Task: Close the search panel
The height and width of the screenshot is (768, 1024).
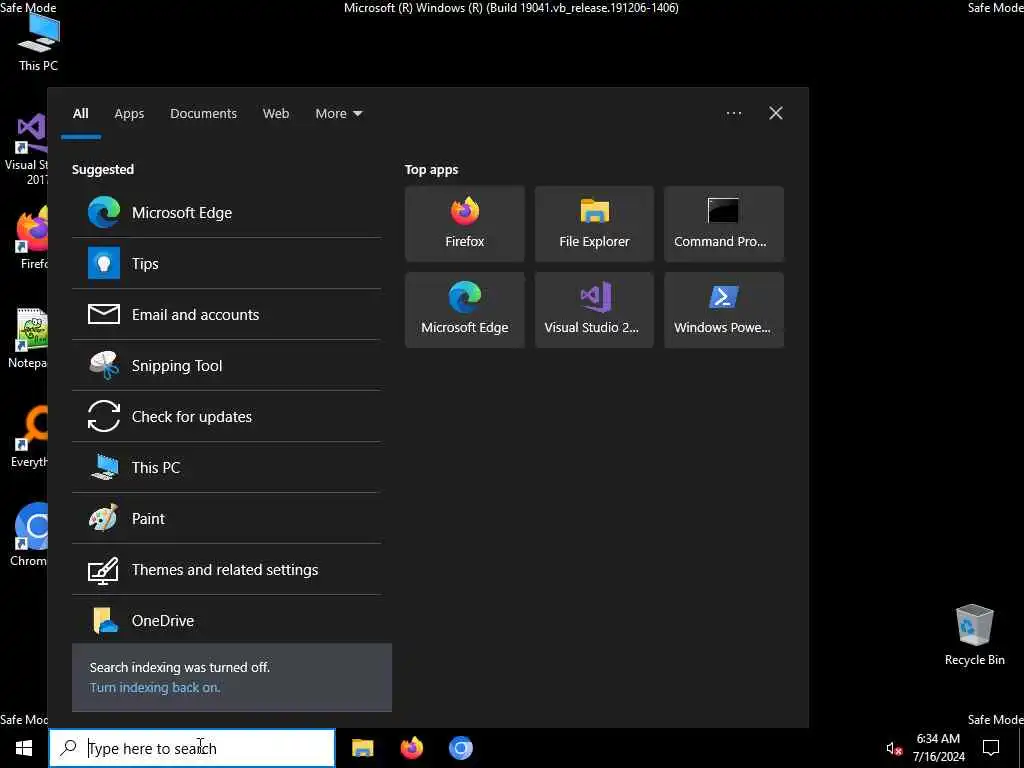Action: pyautogui.click(x=776, y=114)
